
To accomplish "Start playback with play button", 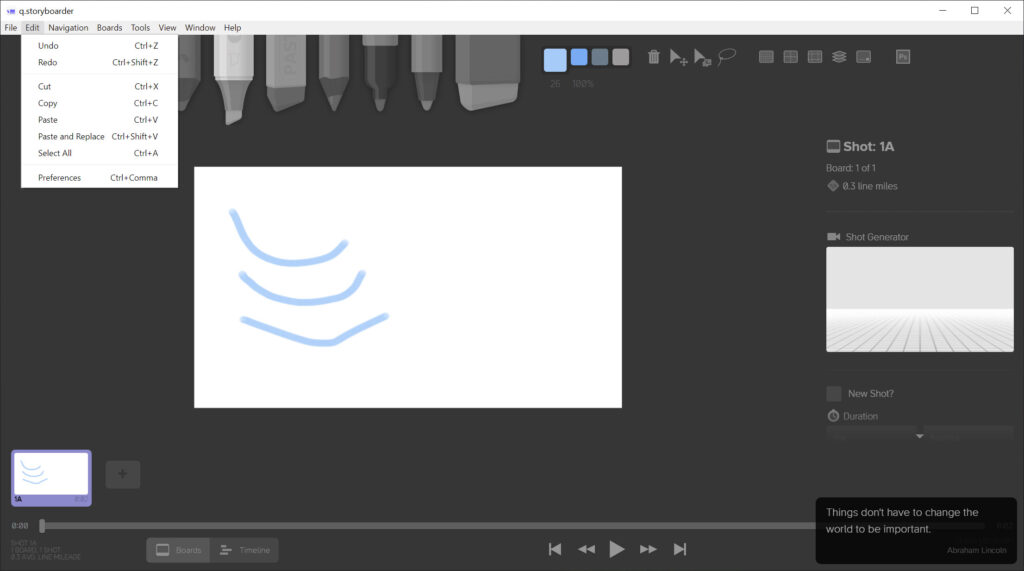I will [616, 549].
